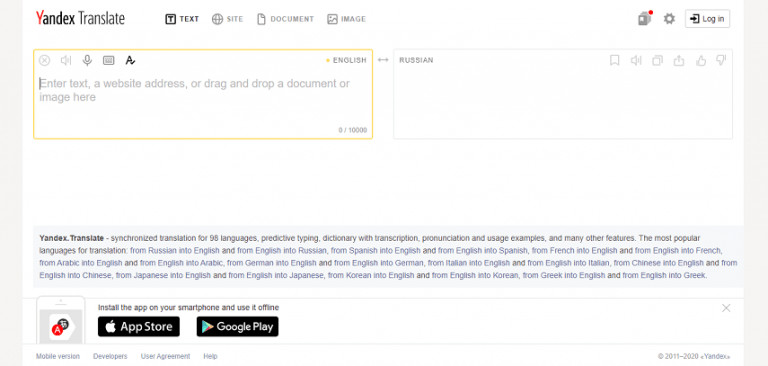Clear the source text with the X icon
Image resolution: width=768 pixels, height=366 pixels.
pos(45,60)
